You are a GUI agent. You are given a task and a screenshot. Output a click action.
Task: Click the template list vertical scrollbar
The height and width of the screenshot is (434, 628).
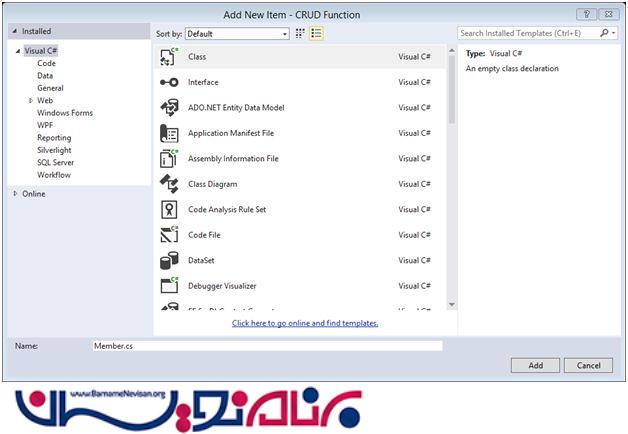[x=451, y=180]
